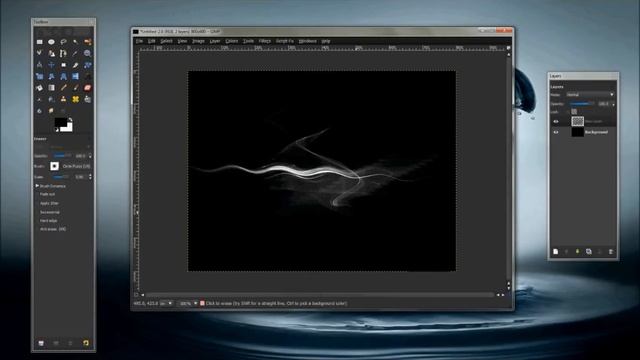Toggle visibility of the New Layer
This screenshot has height=360, width=640.
click(x=556, y=121)
